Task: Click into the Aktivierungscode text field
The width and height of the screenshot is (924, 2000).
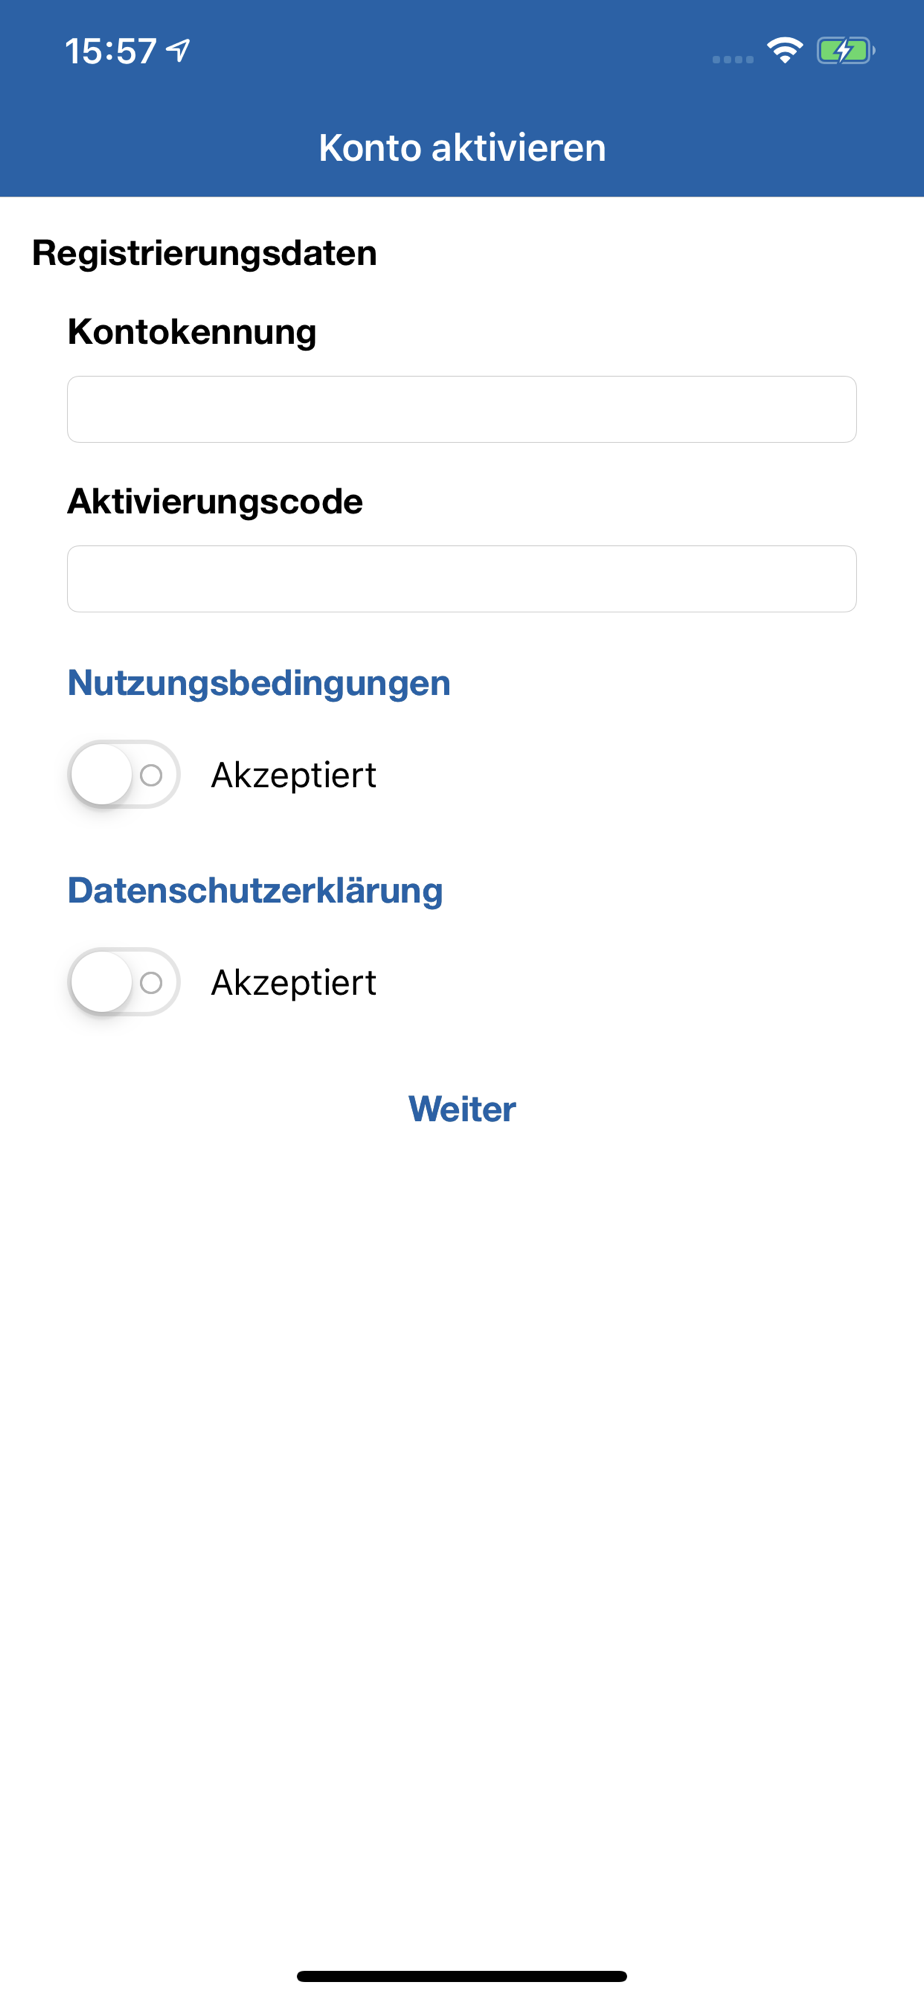Action: [x=462, y=579]
